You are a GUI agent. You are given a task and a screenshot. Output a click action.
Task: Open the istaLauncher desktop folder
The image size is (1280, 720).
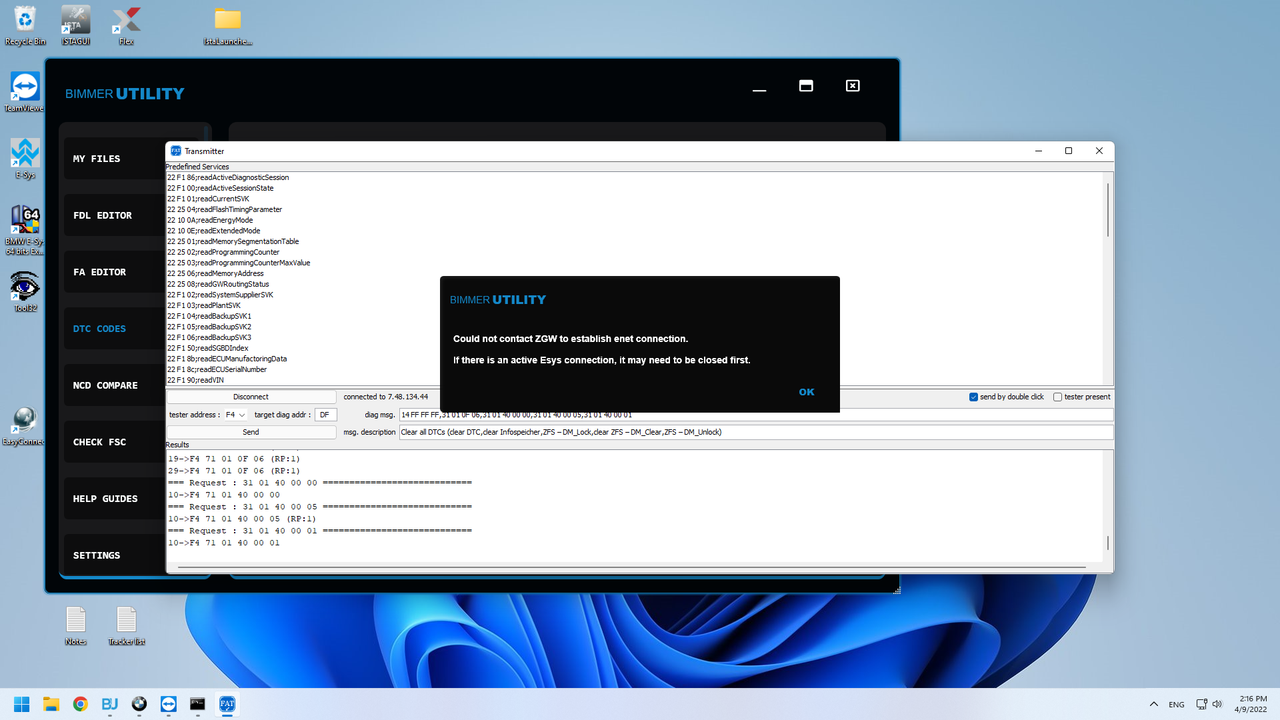click(x=228, y=26)
